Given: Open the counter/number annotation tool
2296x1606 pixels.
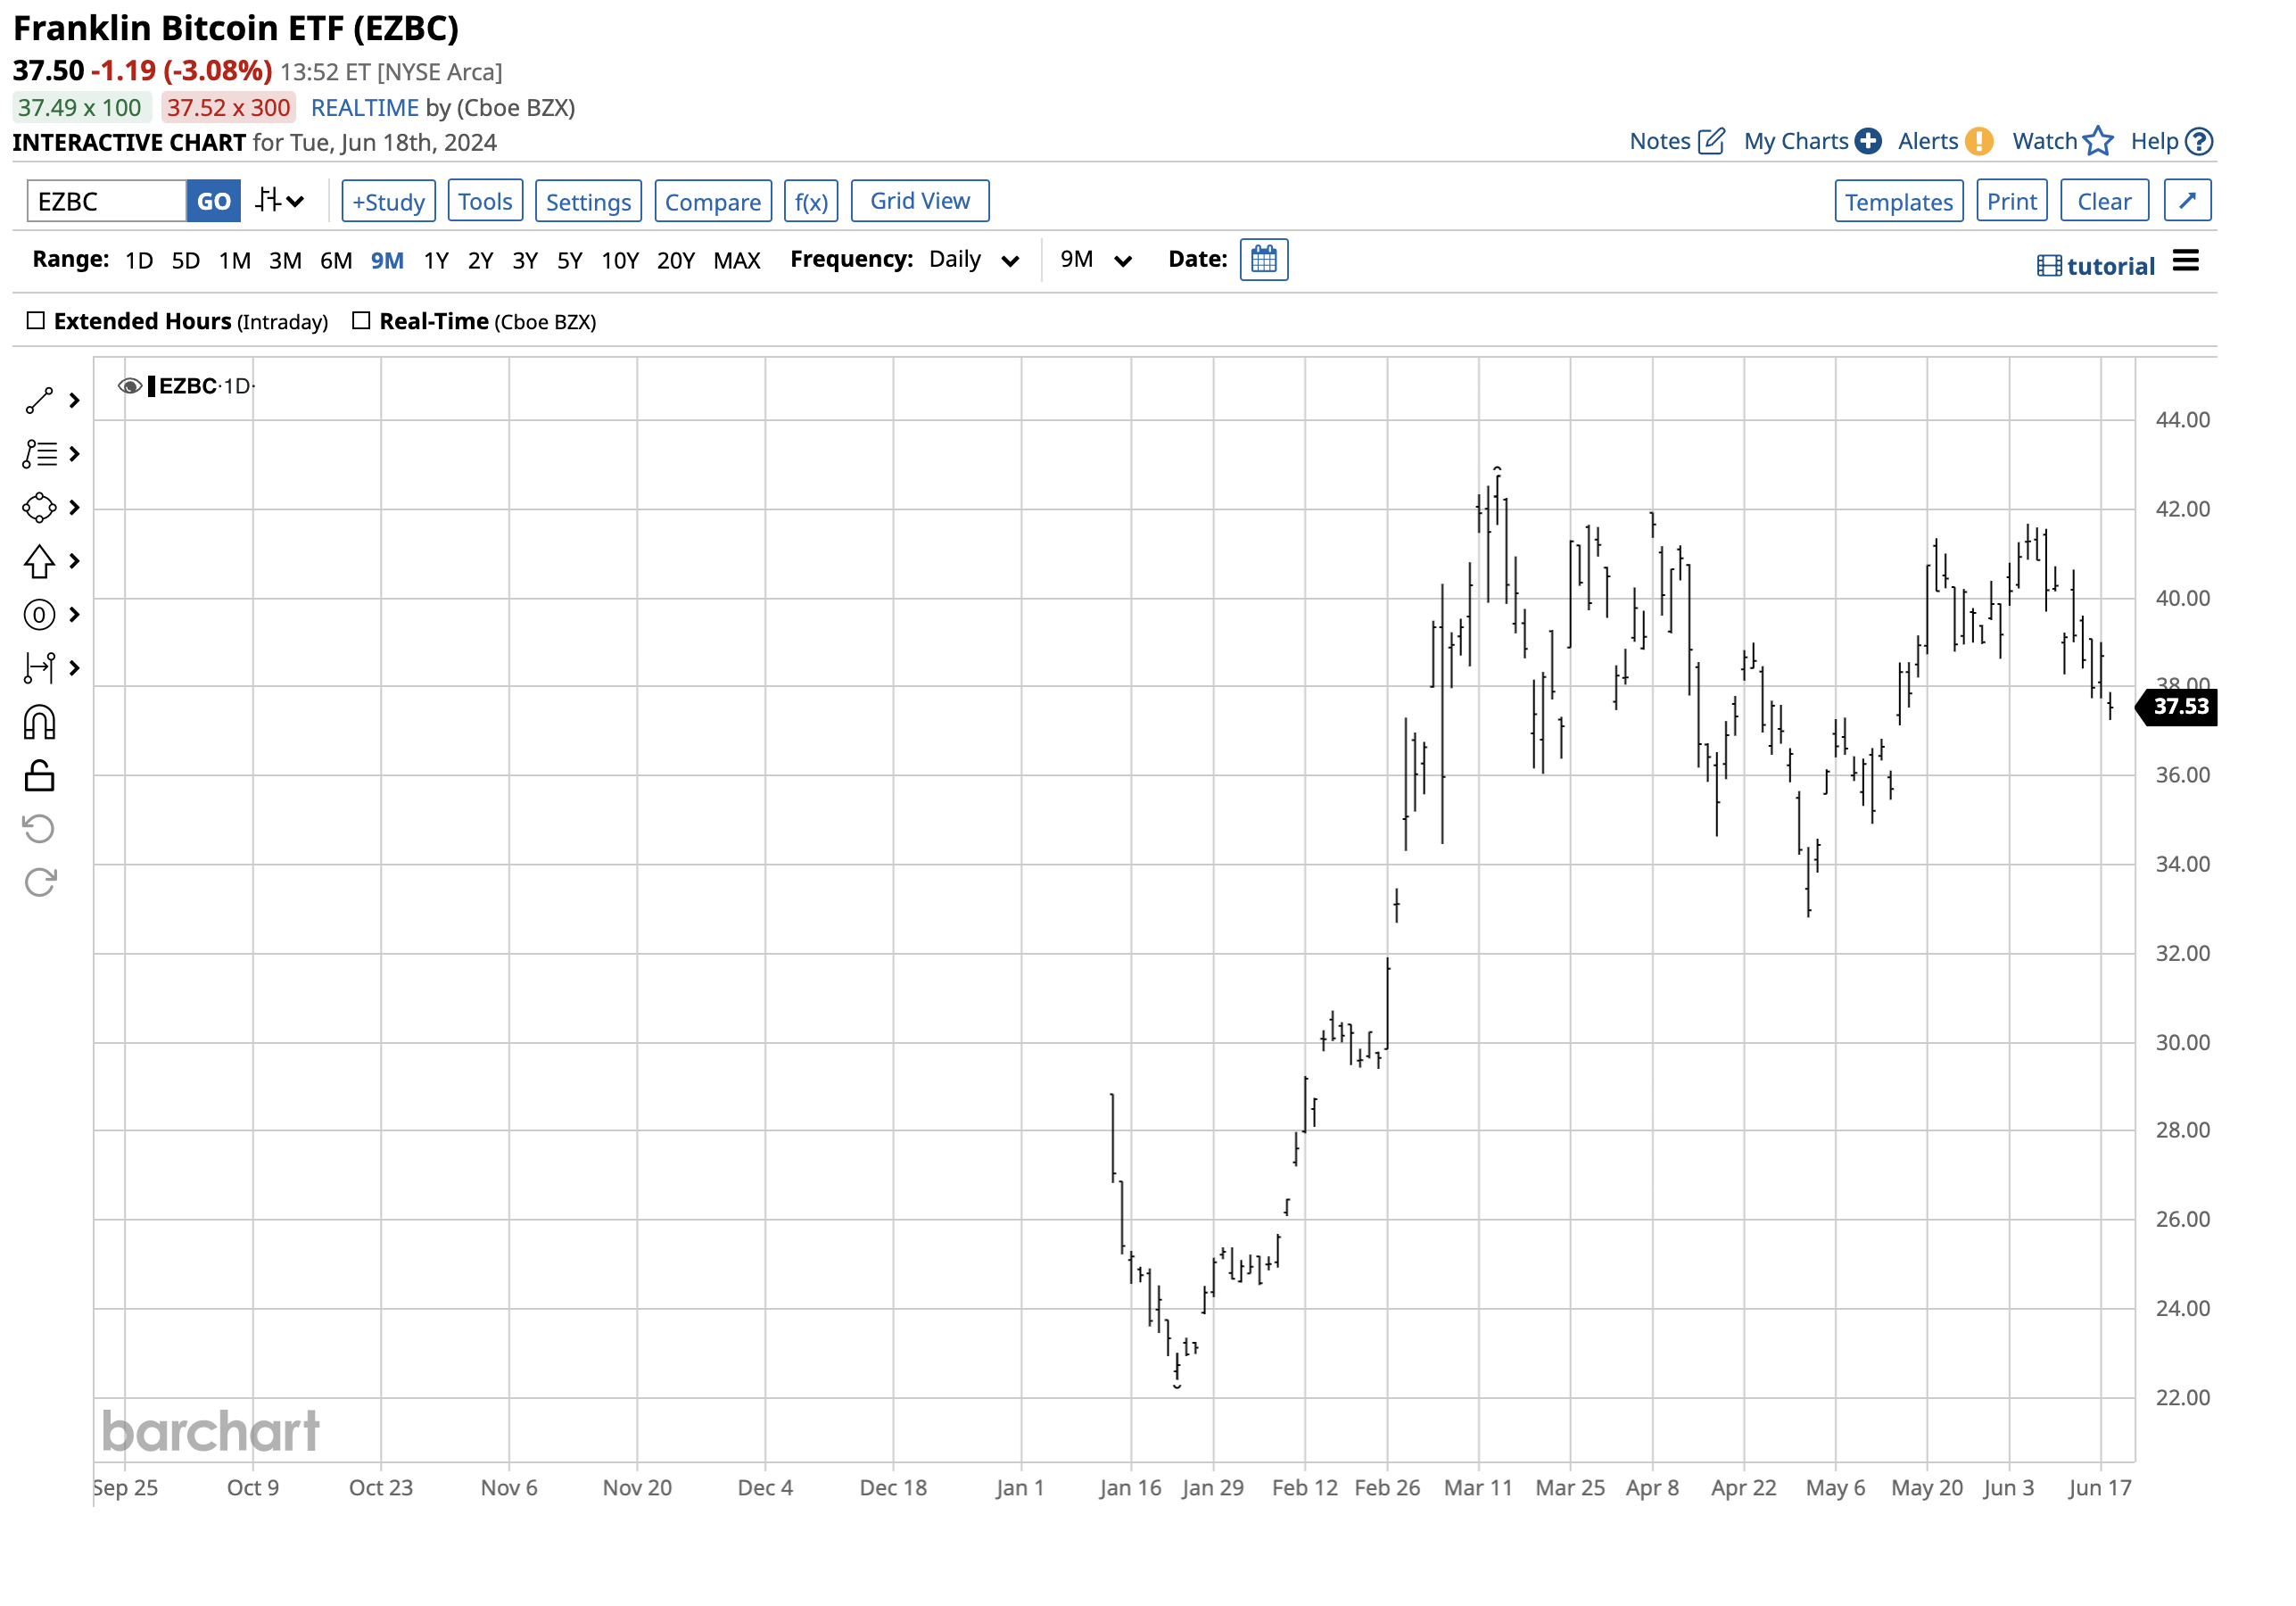Looking at the screenshot, I should click(40, 615).
